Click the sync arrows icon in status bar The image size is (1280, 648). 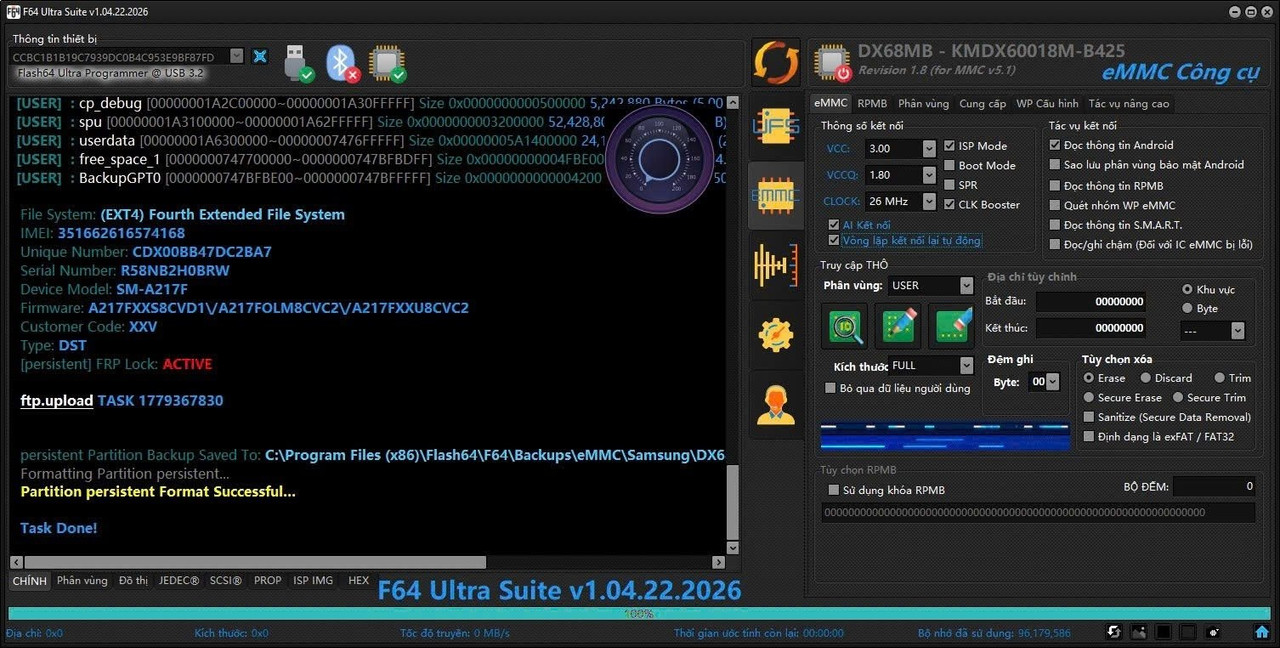pos(1114,632)
